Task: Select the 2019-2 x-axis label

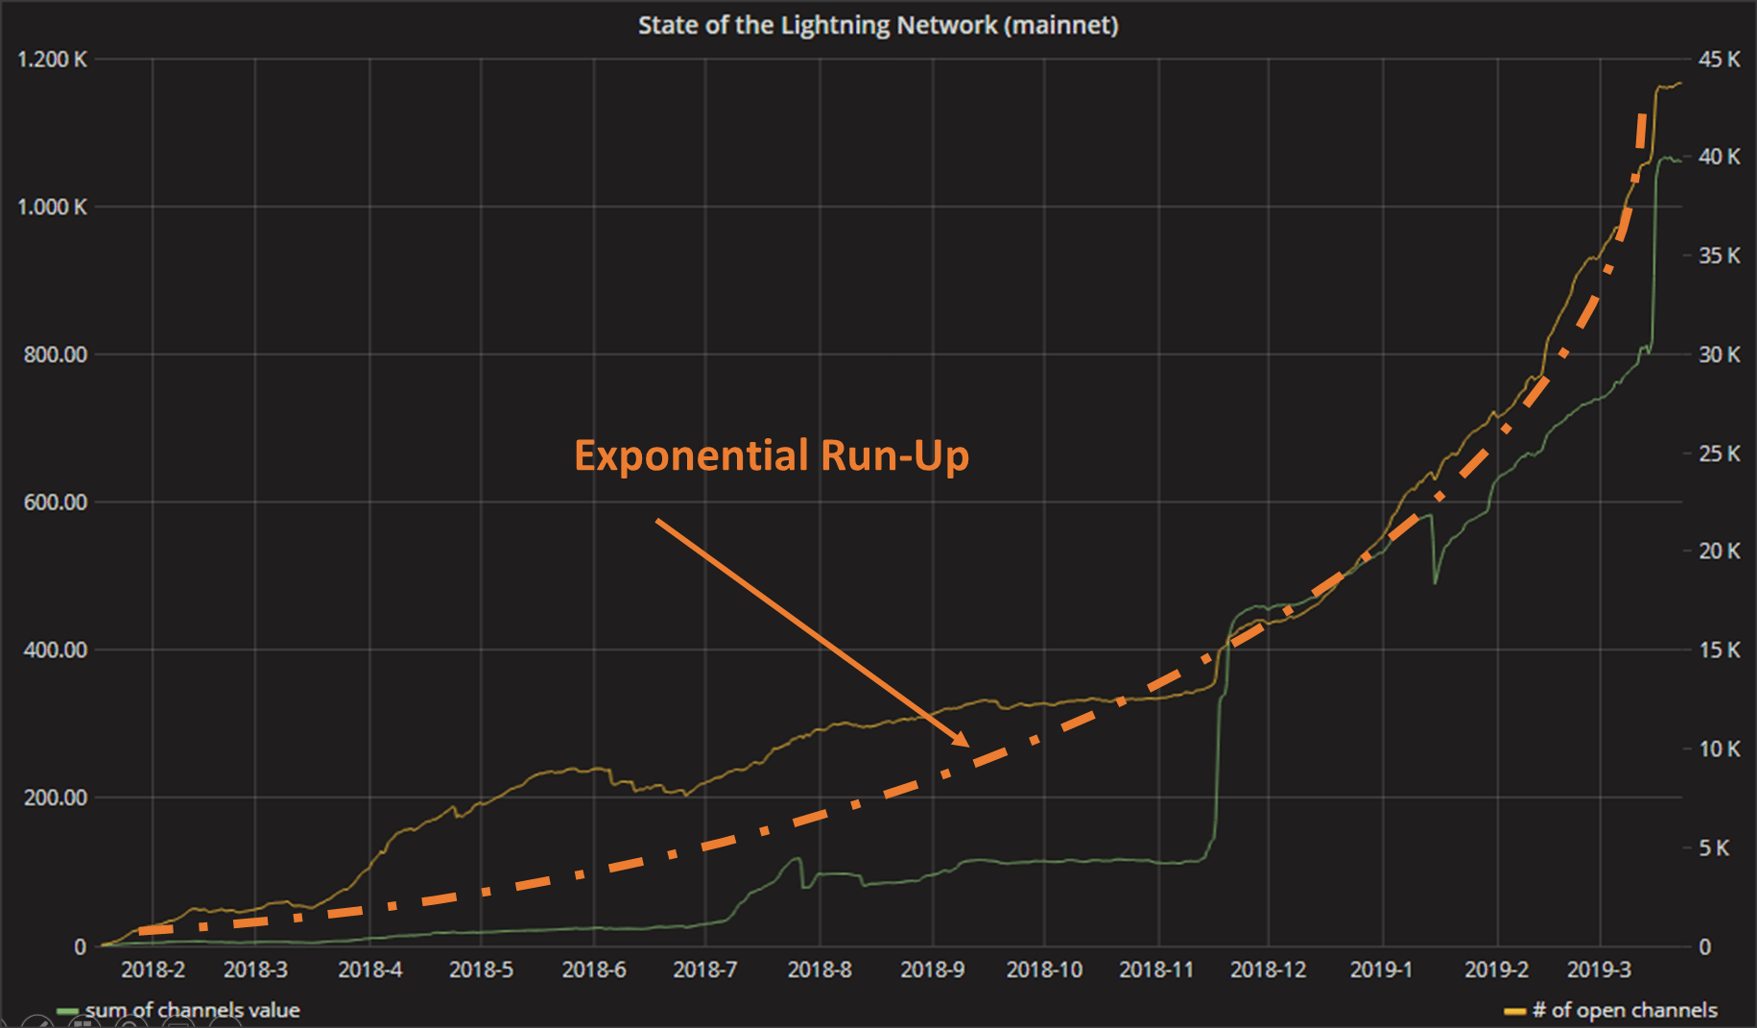Action: tap(1497, 969)
